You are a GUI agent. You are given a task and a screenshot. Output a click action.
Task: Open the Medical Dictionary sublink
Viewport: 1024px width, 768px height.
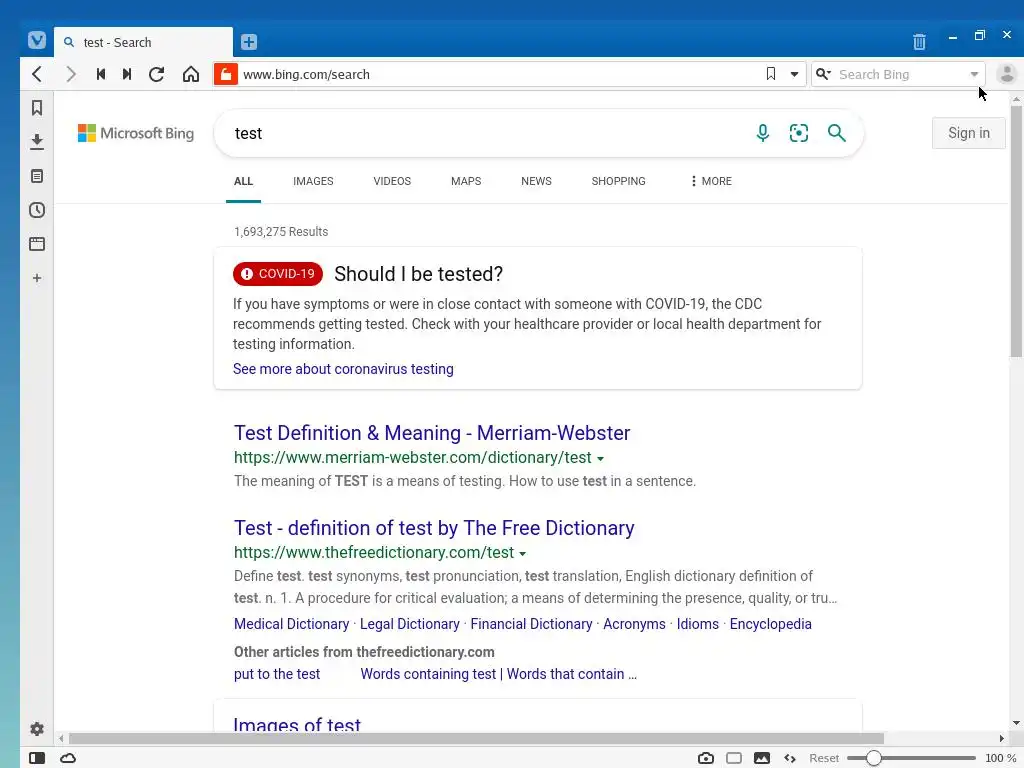pyautogui.click(x=291, y=624)
